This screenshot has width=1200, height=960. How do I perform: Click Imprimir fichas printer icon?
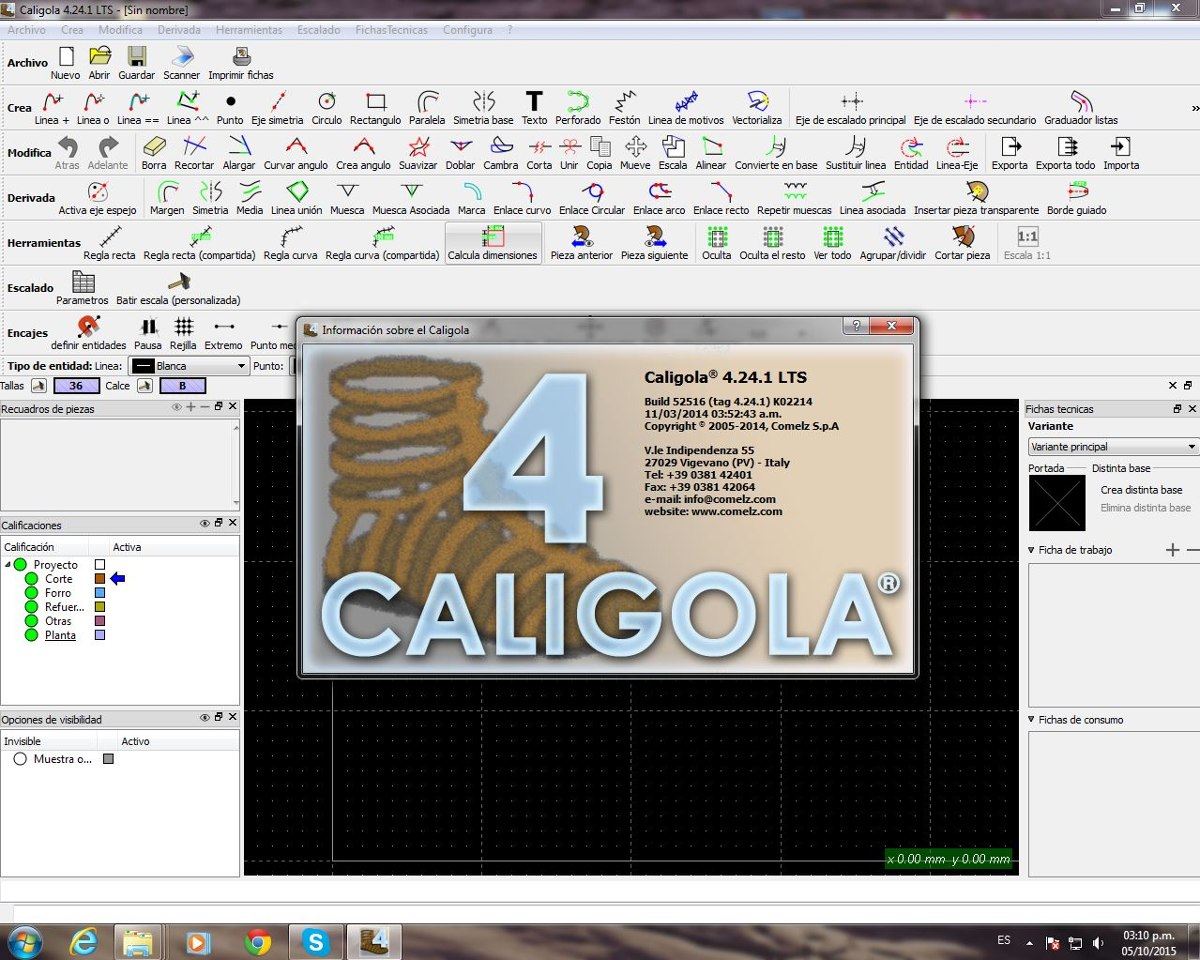point(241,56)
